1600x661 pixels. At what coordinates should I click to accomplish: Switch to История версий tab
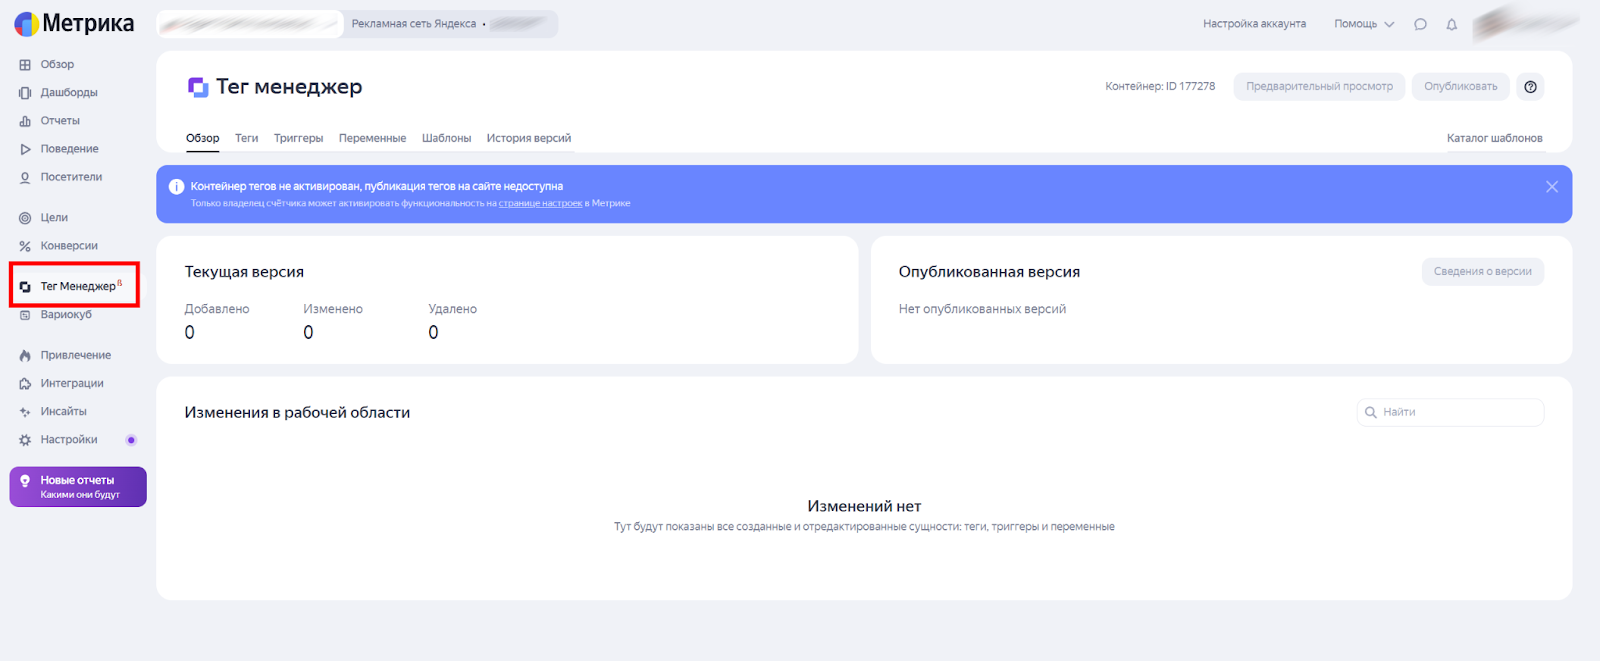[529, 138]
